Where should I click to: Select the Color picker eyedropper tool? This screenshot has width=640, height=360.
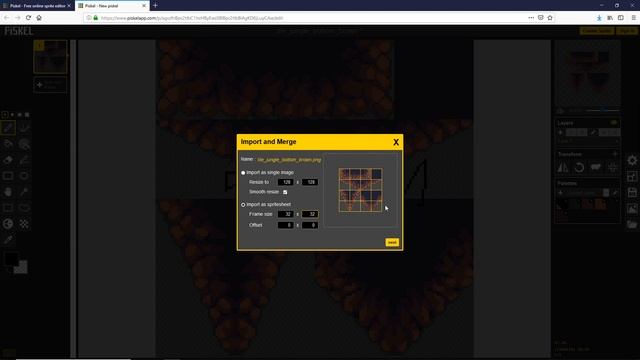[9, 240]
